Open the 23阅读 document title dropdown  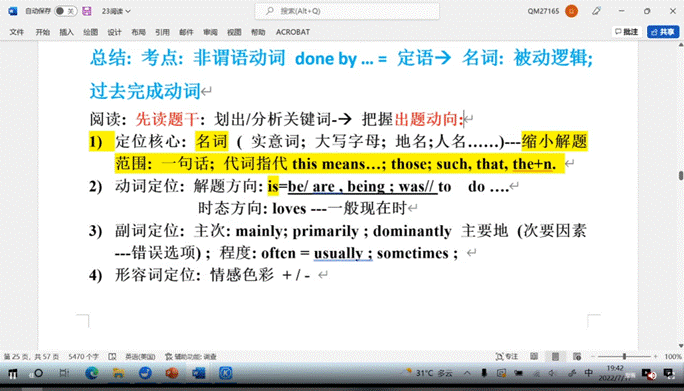click(x=116, y=11)
